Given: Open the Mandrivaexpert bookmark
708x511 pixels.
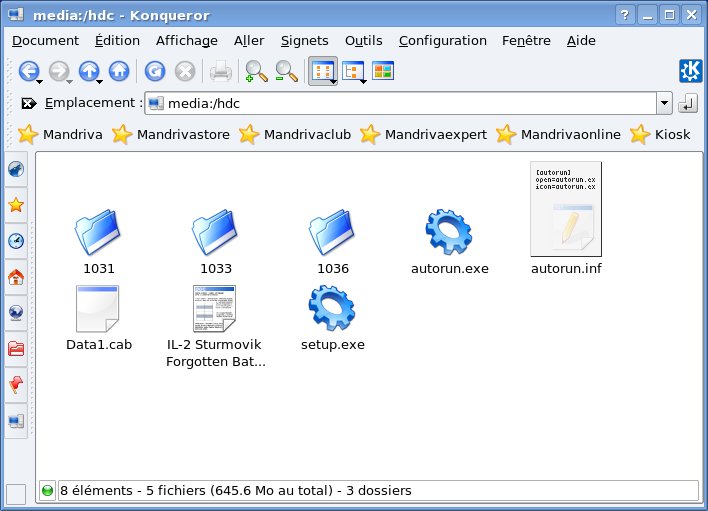Looking at the screenshot, I should pyautogui.click(x=424, y=135).
